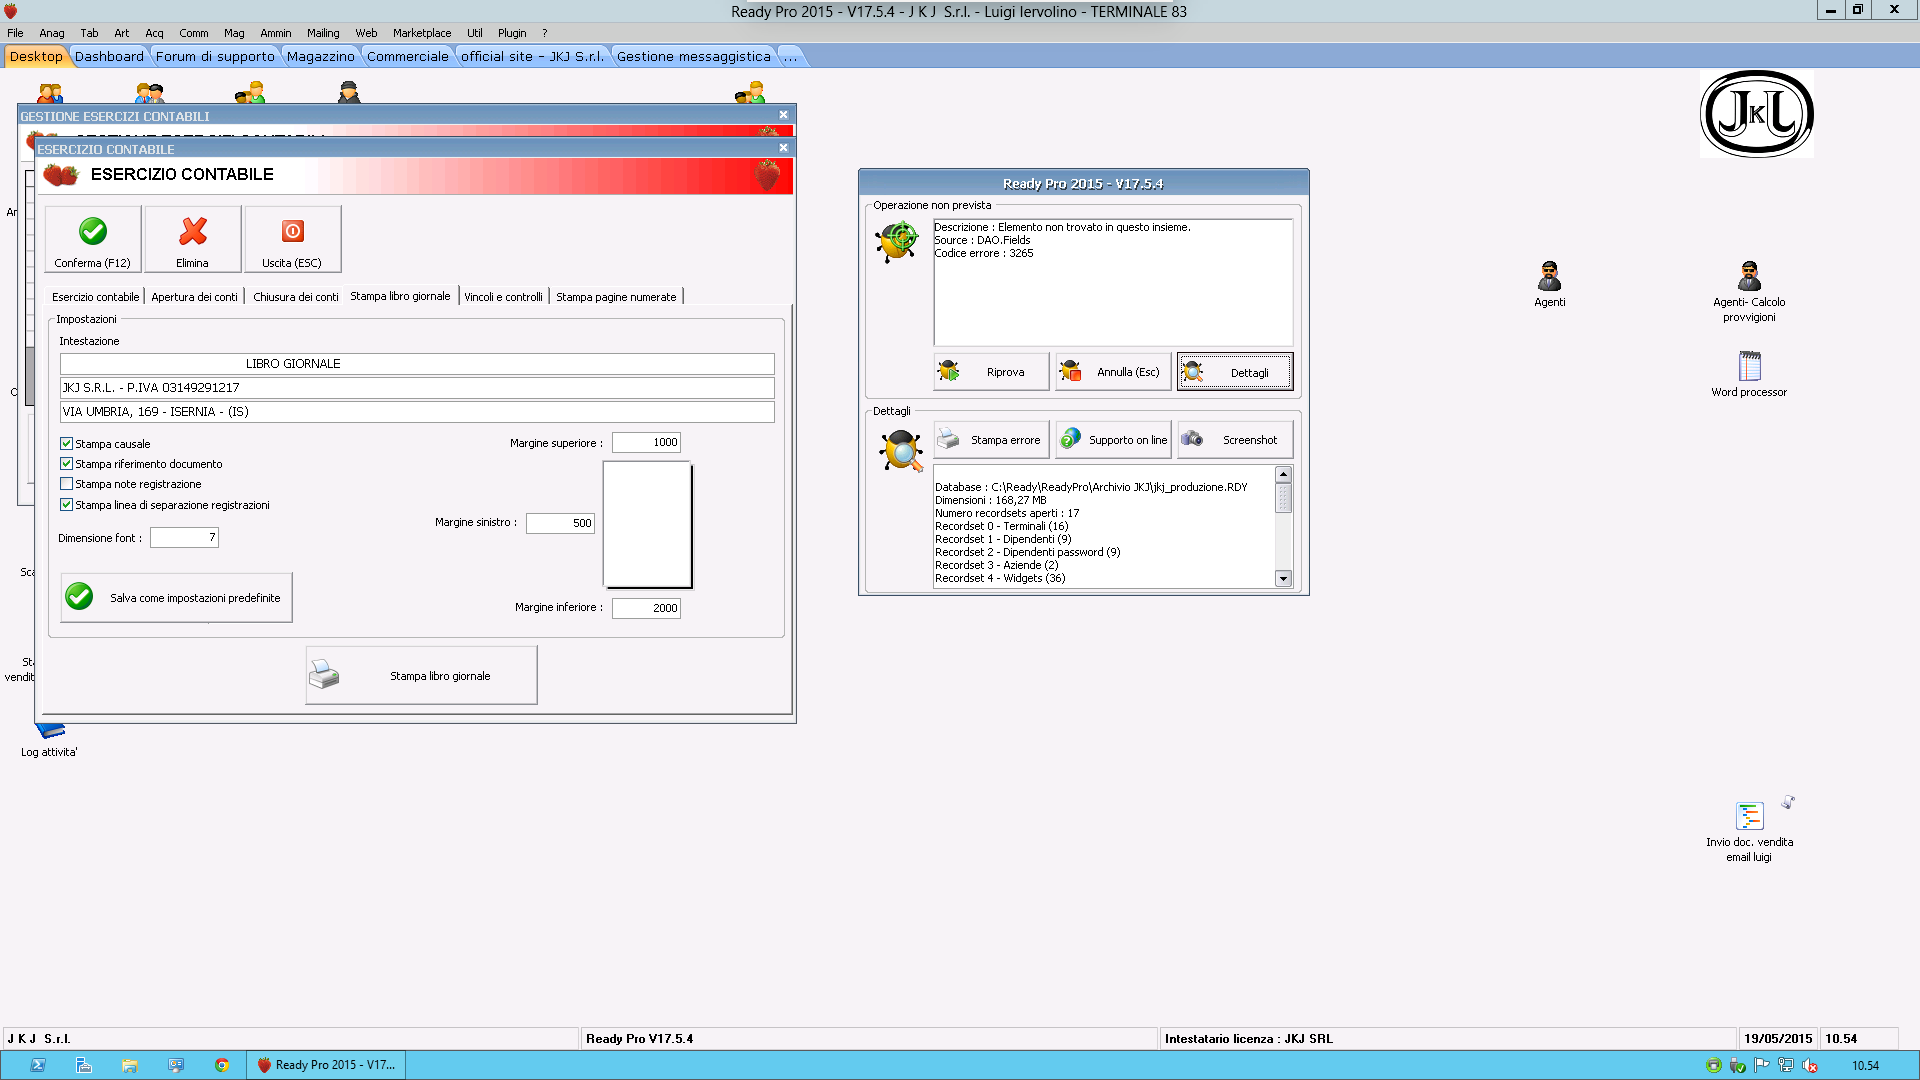Screen dimensions: 1920x1080
Task: Uncheck Stampa causale checkbox
Action: pos(67,444)
